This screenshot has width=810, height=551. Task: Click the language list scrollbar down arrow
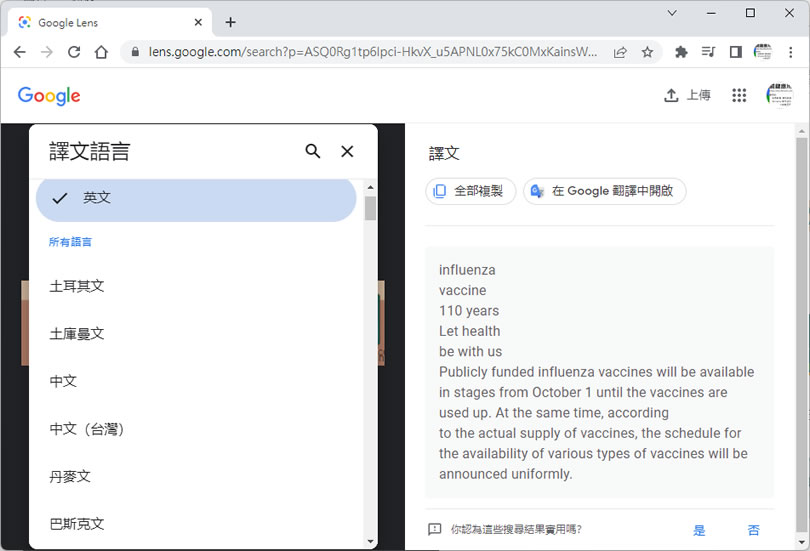tap(370, 542)
